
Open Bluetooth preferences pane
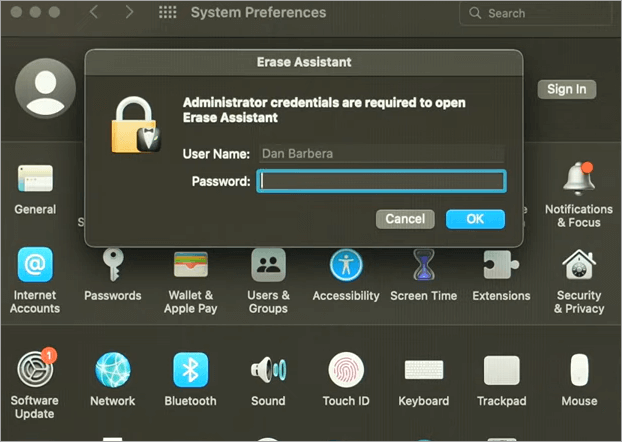[x=190, y=370]
